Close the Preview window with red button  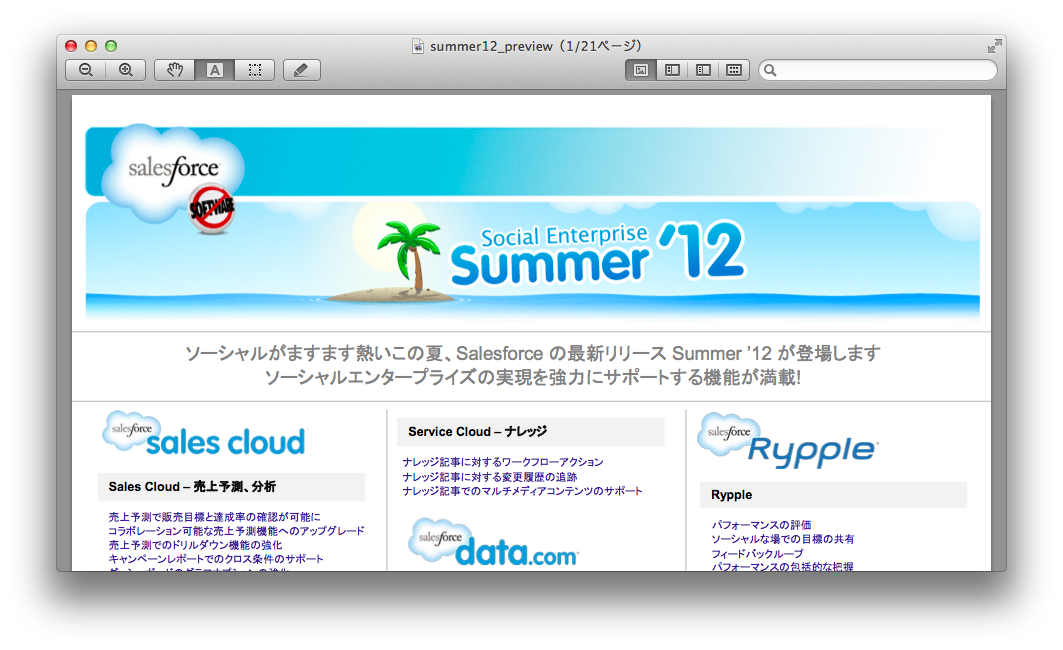click(x=71, y=46)
